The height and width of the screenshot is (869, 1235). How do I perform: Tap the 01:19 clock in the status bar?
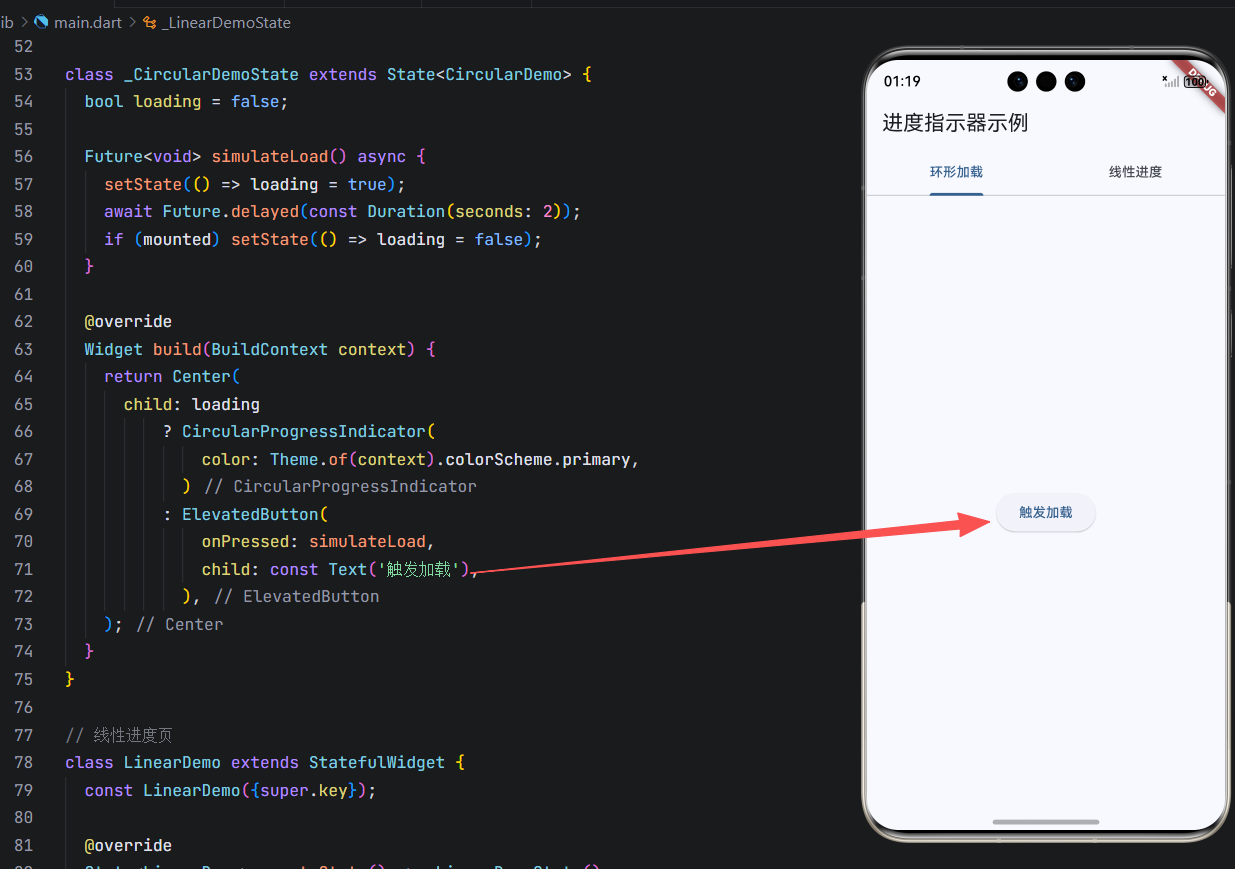tap(902, 82)
